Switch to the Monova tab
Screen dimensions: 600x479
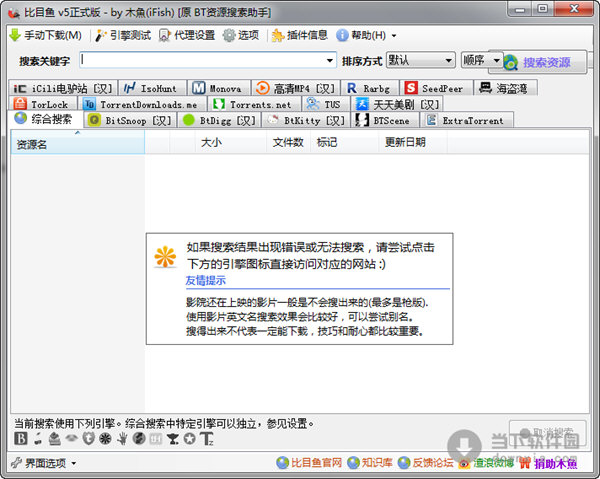(x=218, y=88)
